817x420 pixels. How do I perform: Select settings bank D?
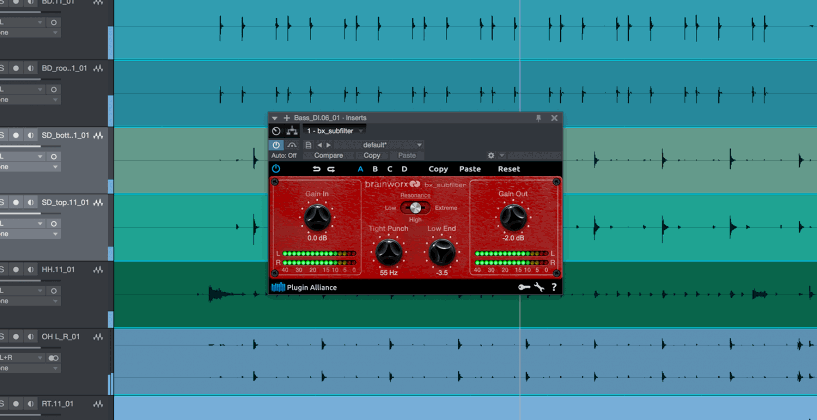(404, 169)
